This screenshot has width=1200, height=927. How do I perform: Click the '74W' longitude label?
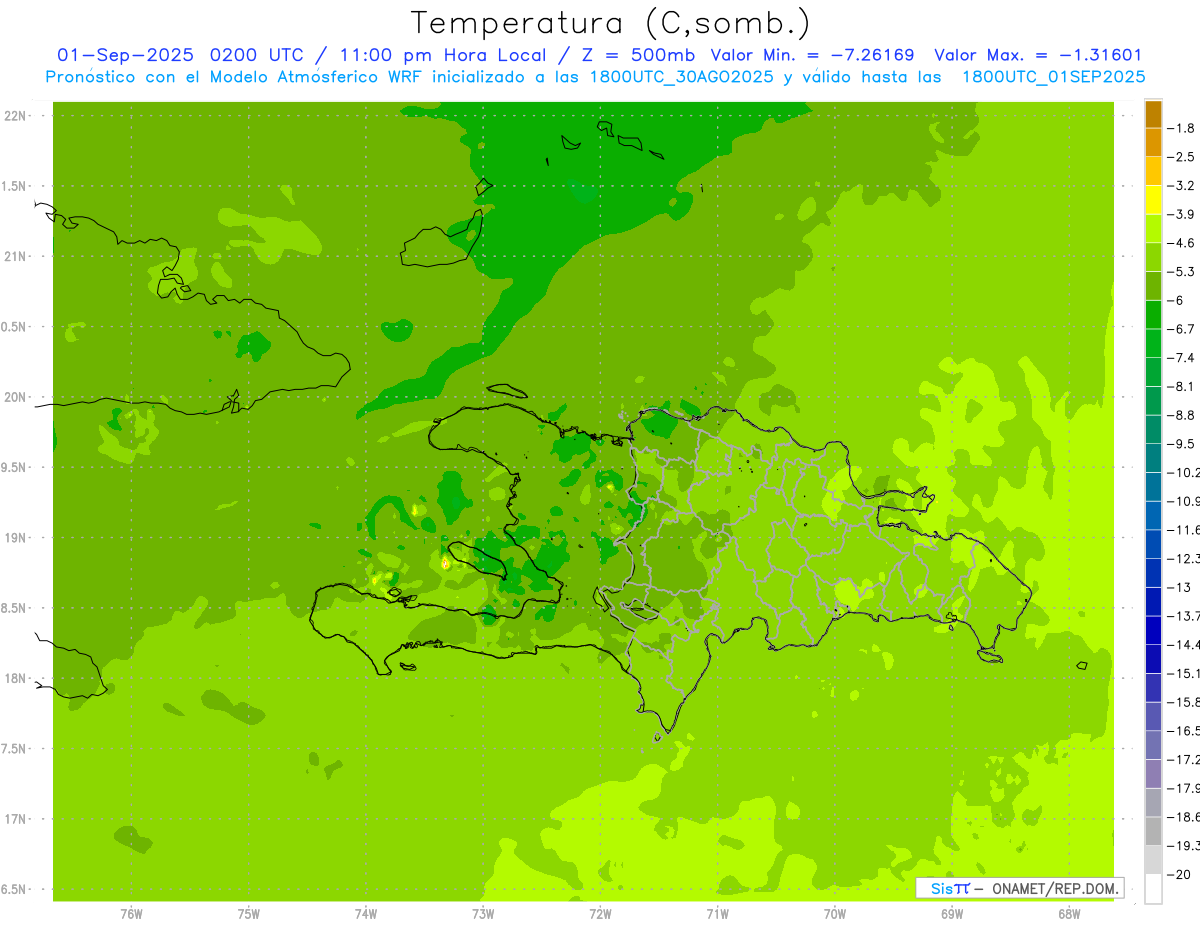click(366, 914)
